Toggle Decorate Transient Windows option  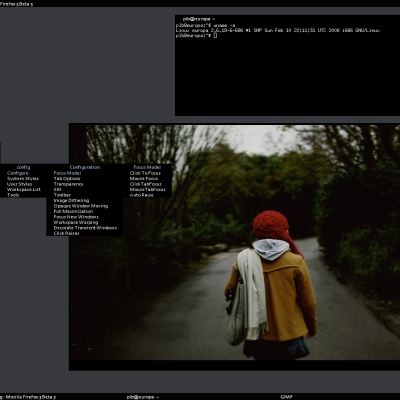tap(85, 228)
